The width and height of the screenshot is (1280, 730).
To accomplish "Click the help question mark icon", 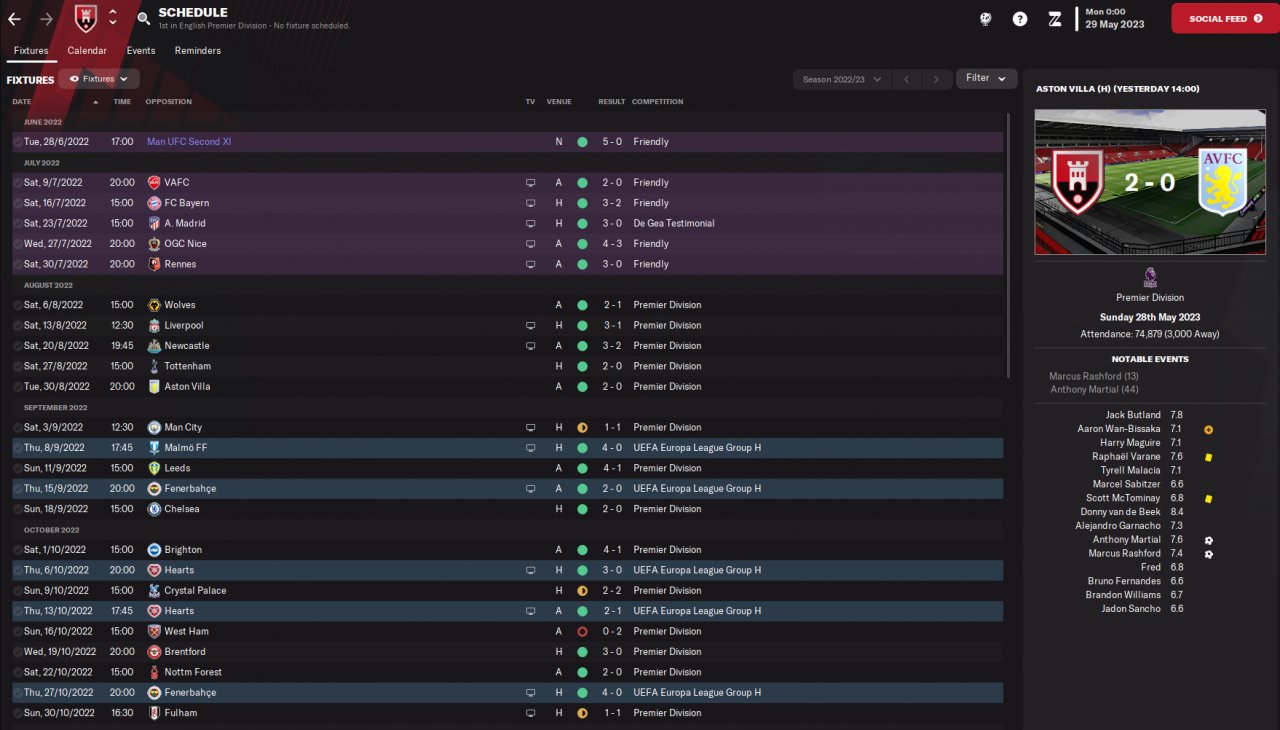I will click(x=1020, y=18).
